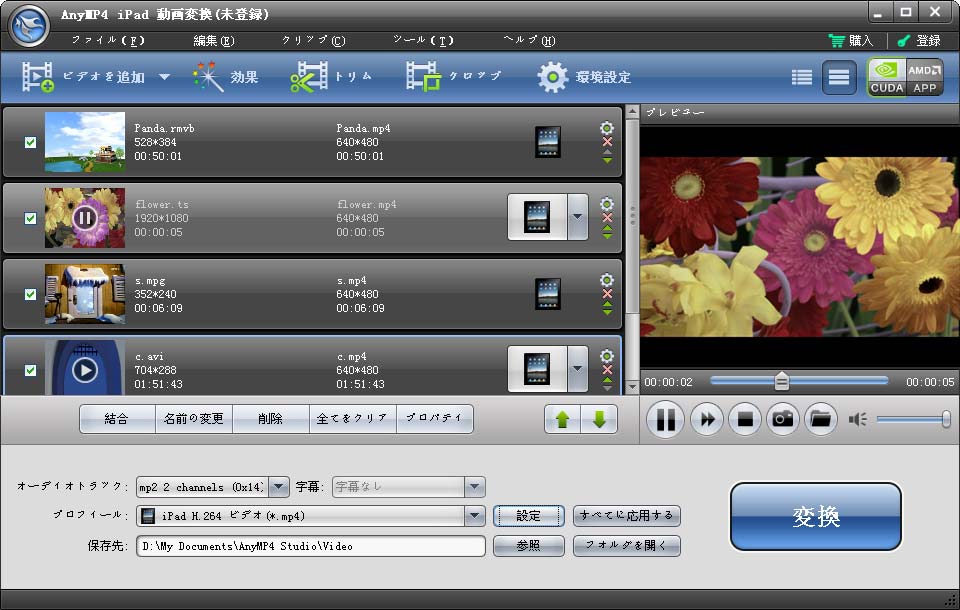Click the Register (登録) key link
The image size is (960, 610).
[918, 40]
